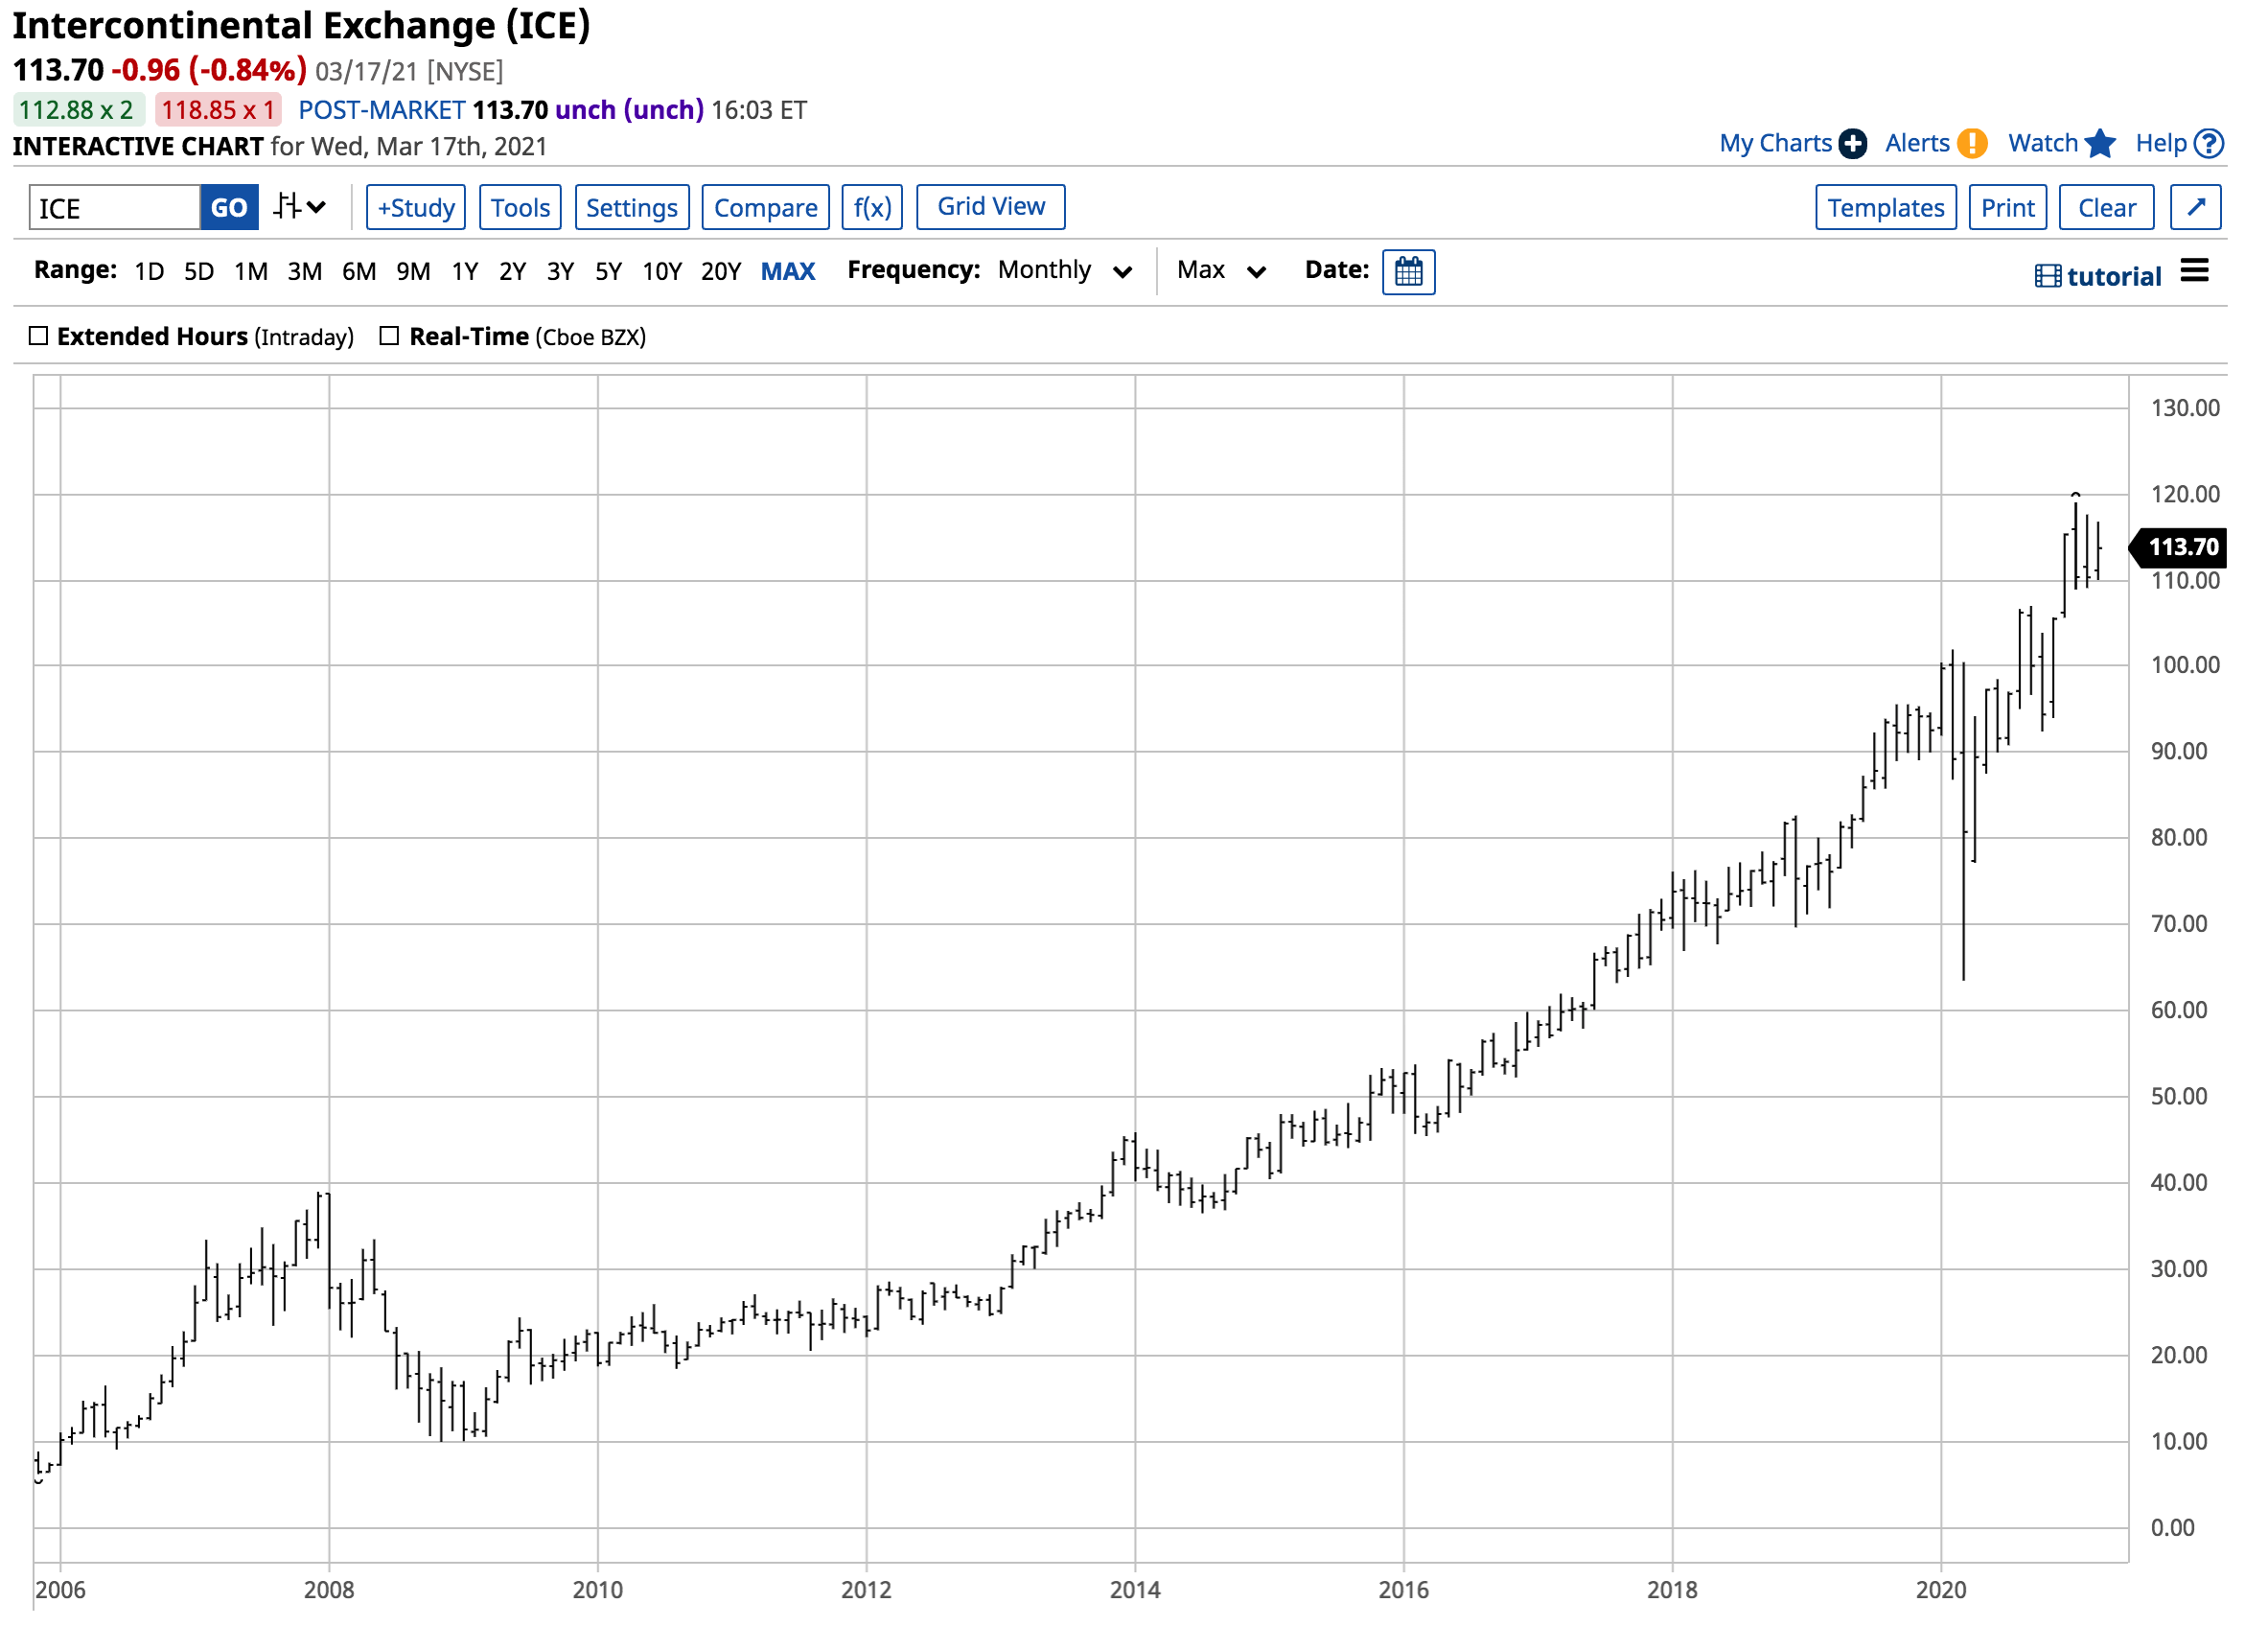Open the Tools button
The height and width of the screenshot is (1626, 2268).
tap(520, 207)
